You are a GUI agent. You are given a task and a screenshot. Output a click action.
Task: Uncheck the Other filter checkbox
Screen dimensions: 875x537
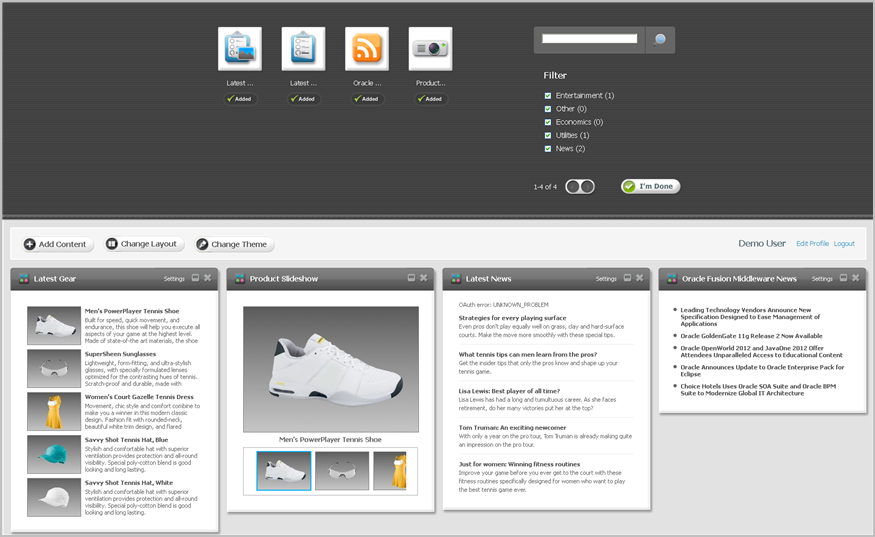click(x=547, y=109)
